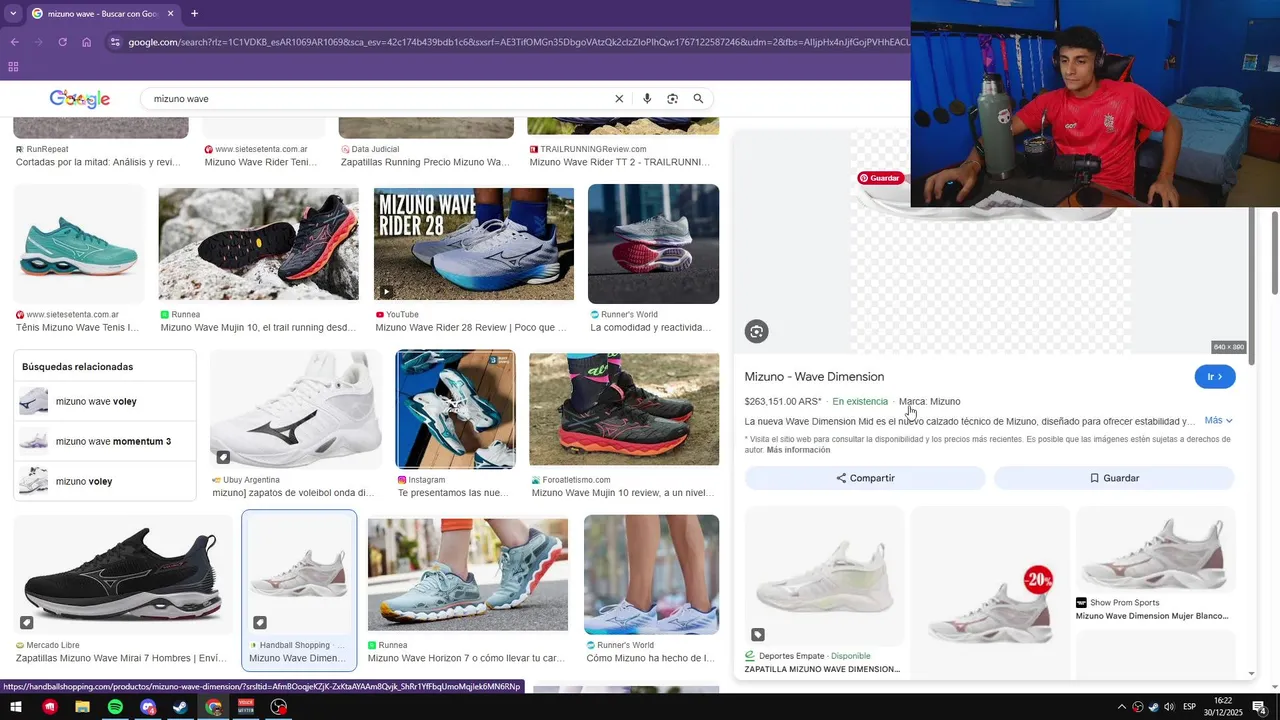The image size is (1280, 720).
Task: Go back with browser back arrow
Action: pyautogui.click(x=14, y=42)
